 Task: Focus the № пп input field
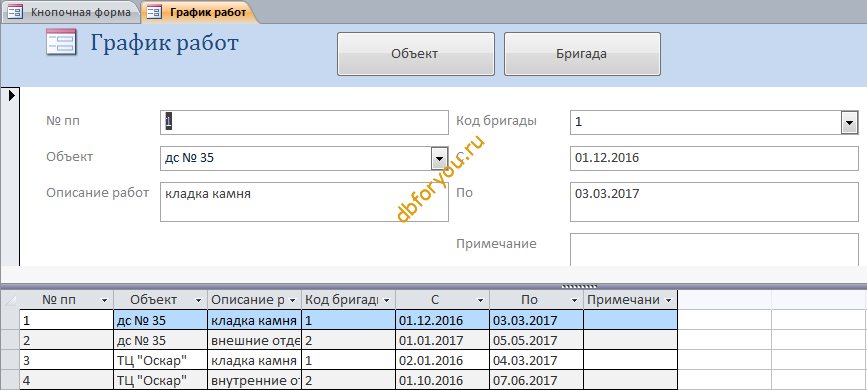pos(304,122)
